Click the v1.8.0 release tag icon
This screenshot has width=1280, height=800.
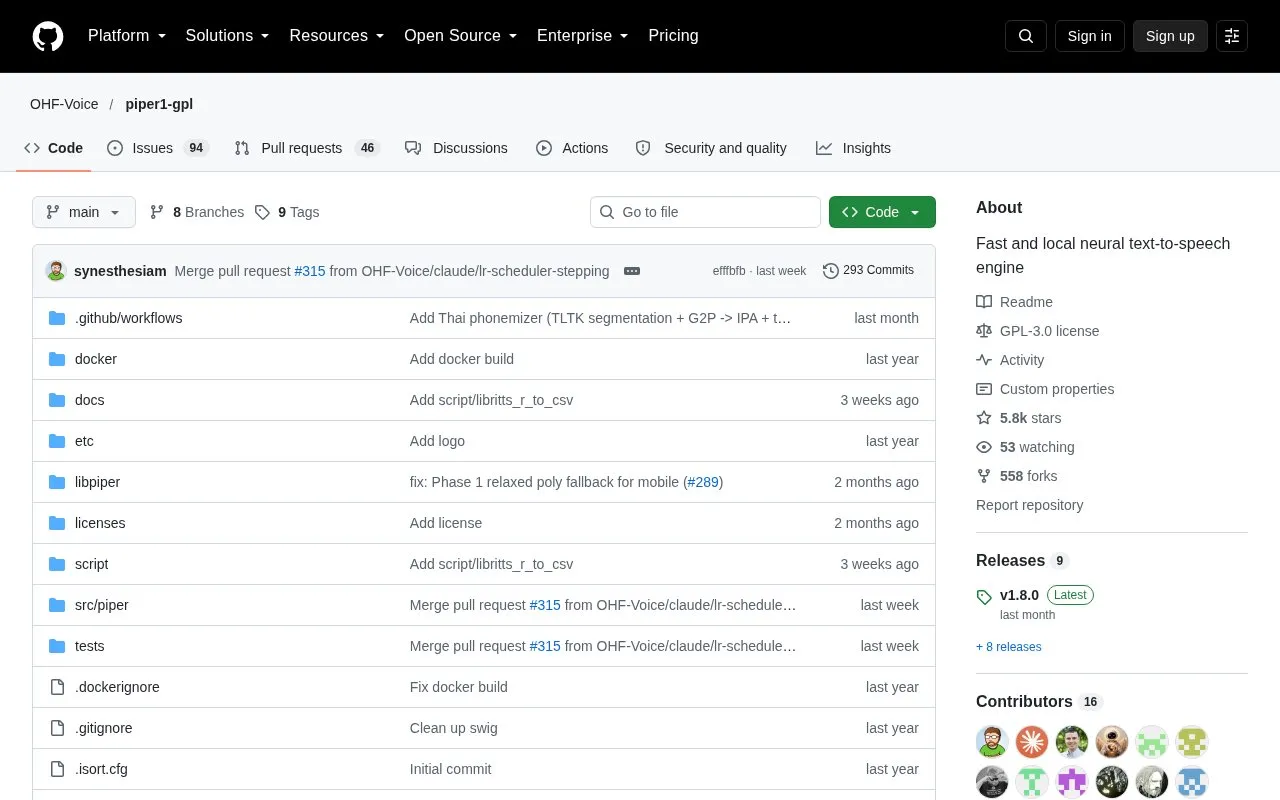[985, 597]
